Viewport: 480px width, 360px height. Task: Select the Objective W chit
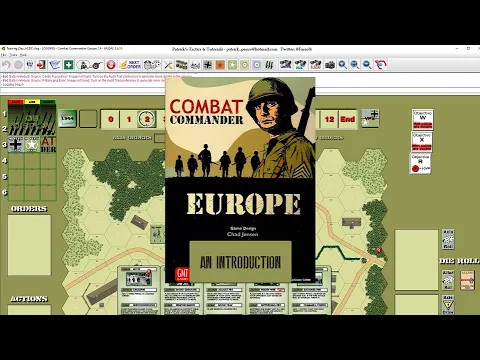click(x=422, y=119)
